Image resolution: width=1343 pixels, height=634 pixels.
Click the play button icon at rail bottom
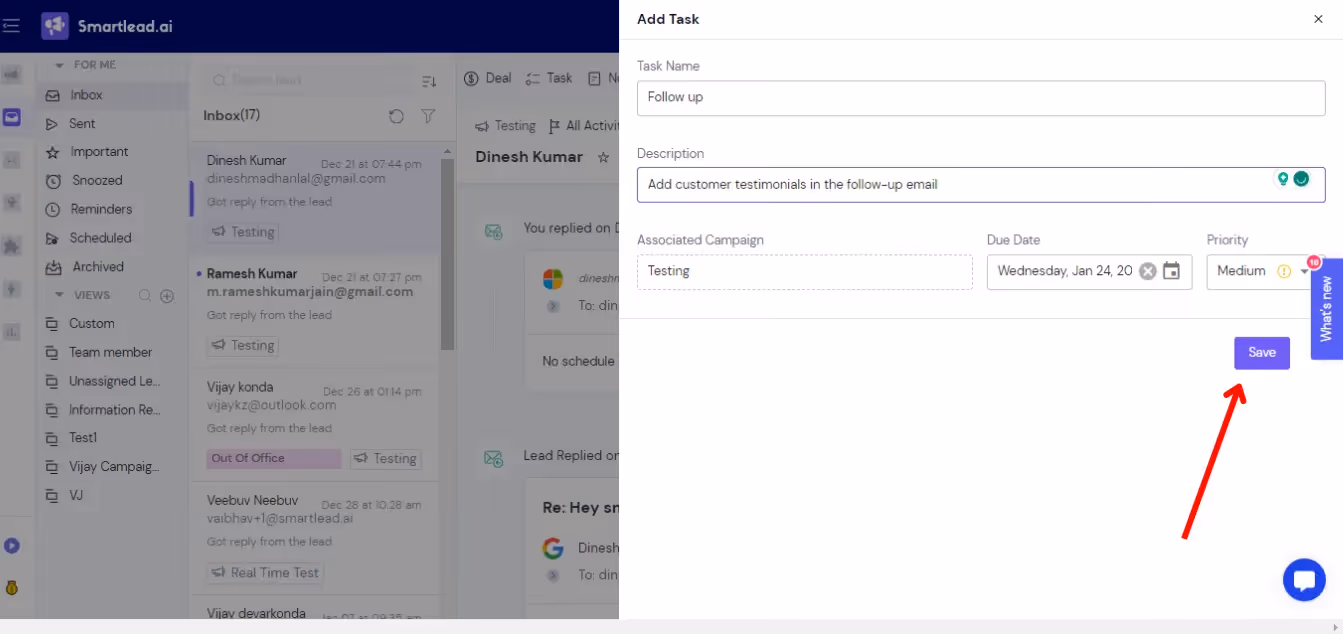click(12, 546)
